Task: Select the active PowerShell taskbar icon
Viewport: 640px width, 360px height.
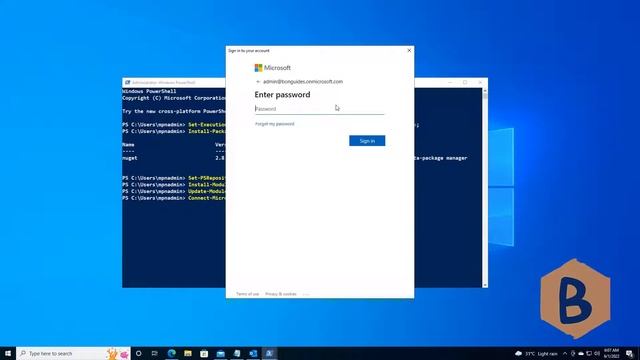Action: coord(269,353)
